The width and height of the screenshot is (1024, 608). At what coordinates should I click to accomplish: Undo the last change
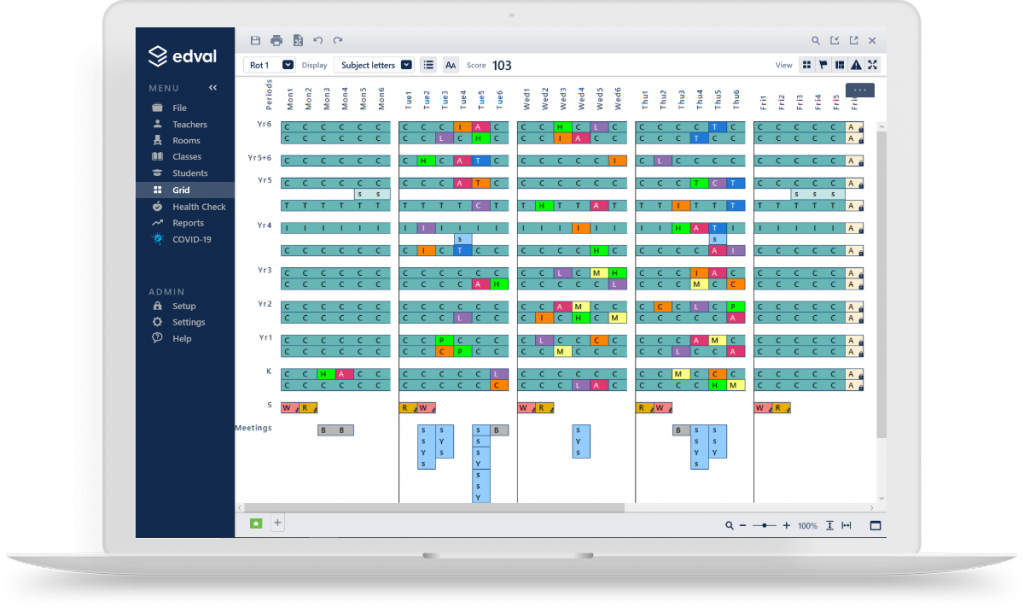click(x=318, y=40)
